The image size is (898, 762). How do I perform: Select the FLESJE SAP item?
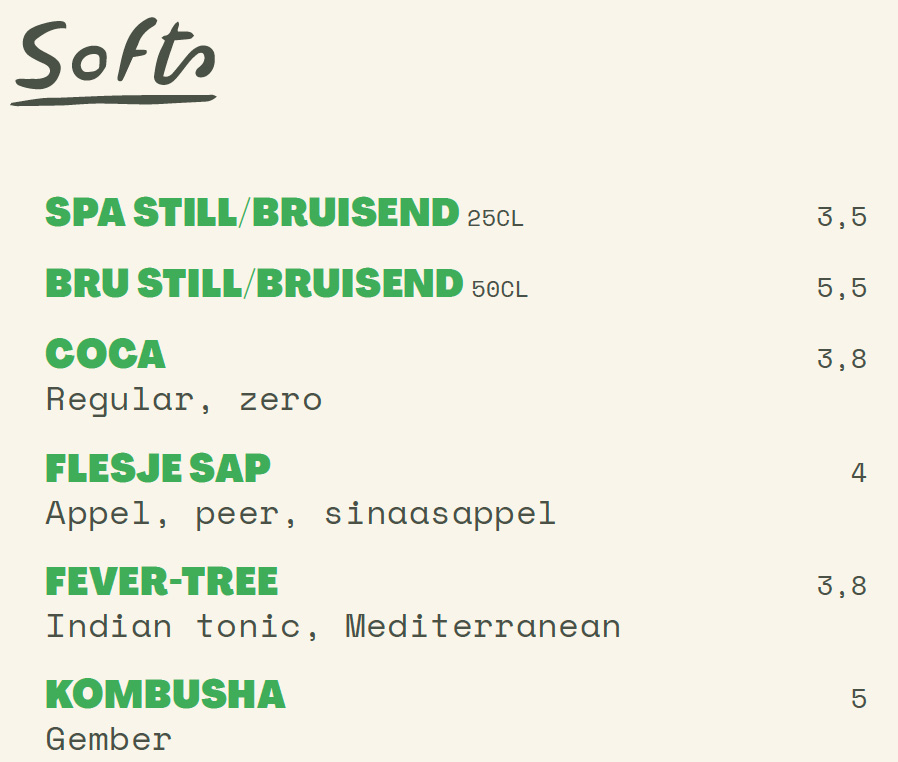pyautogui.click(x=158, y=468)
